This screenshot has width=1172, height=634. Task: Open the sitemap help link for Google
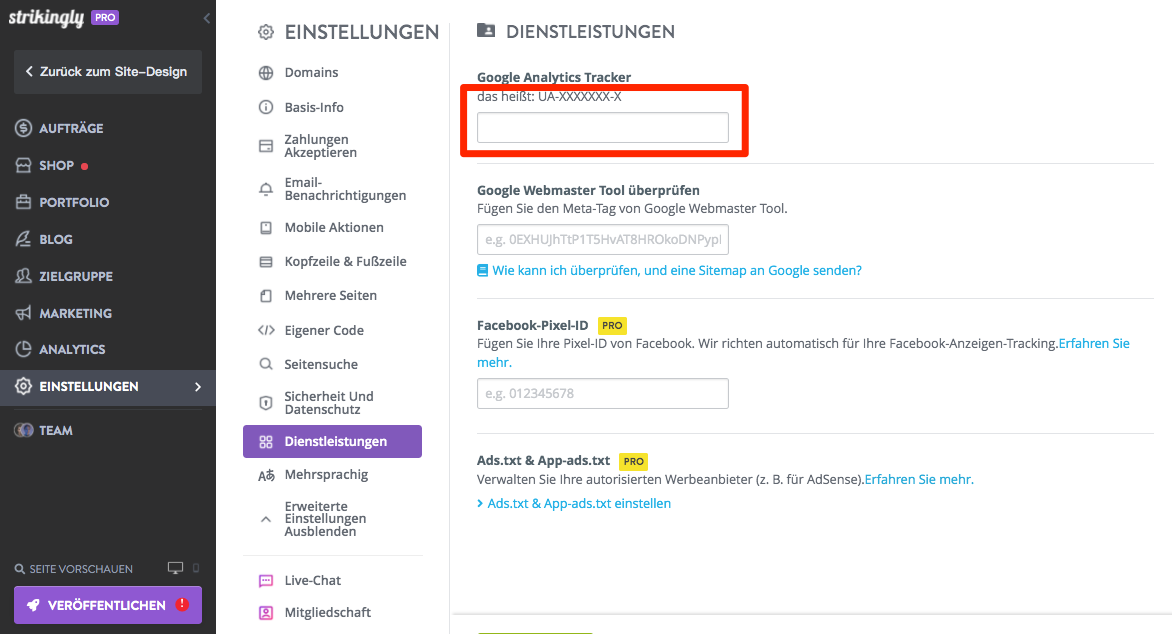(x=676, y=270)
